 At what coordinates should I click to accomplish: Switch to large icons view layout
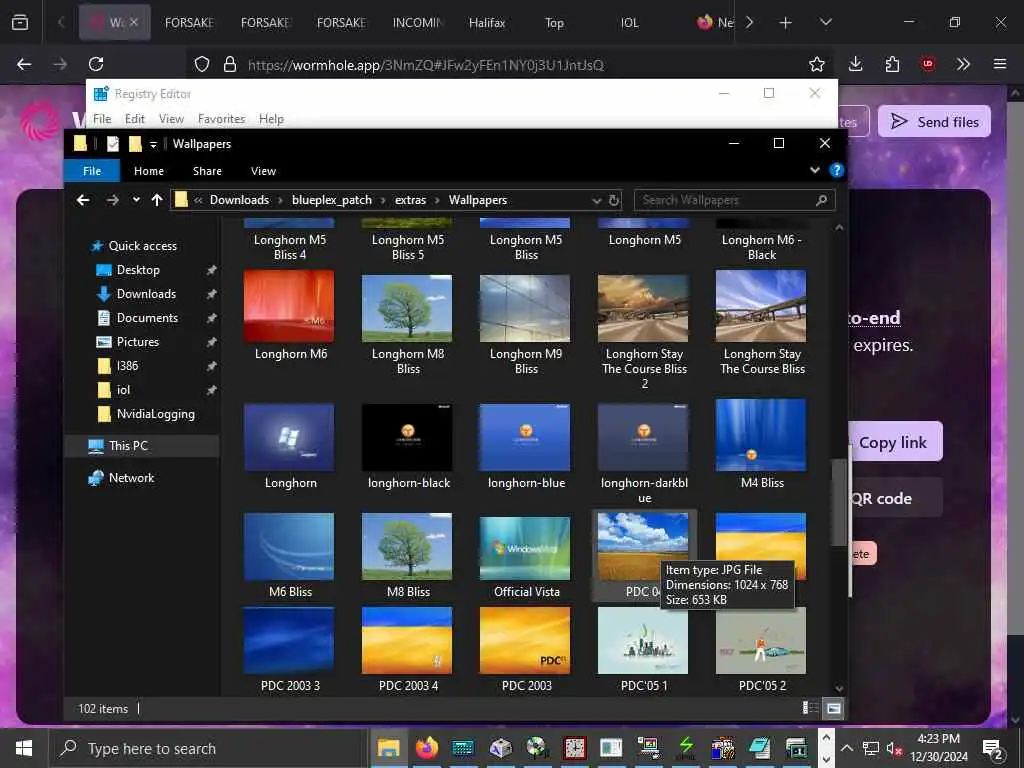pyautogui.click(x=833, y=708)
